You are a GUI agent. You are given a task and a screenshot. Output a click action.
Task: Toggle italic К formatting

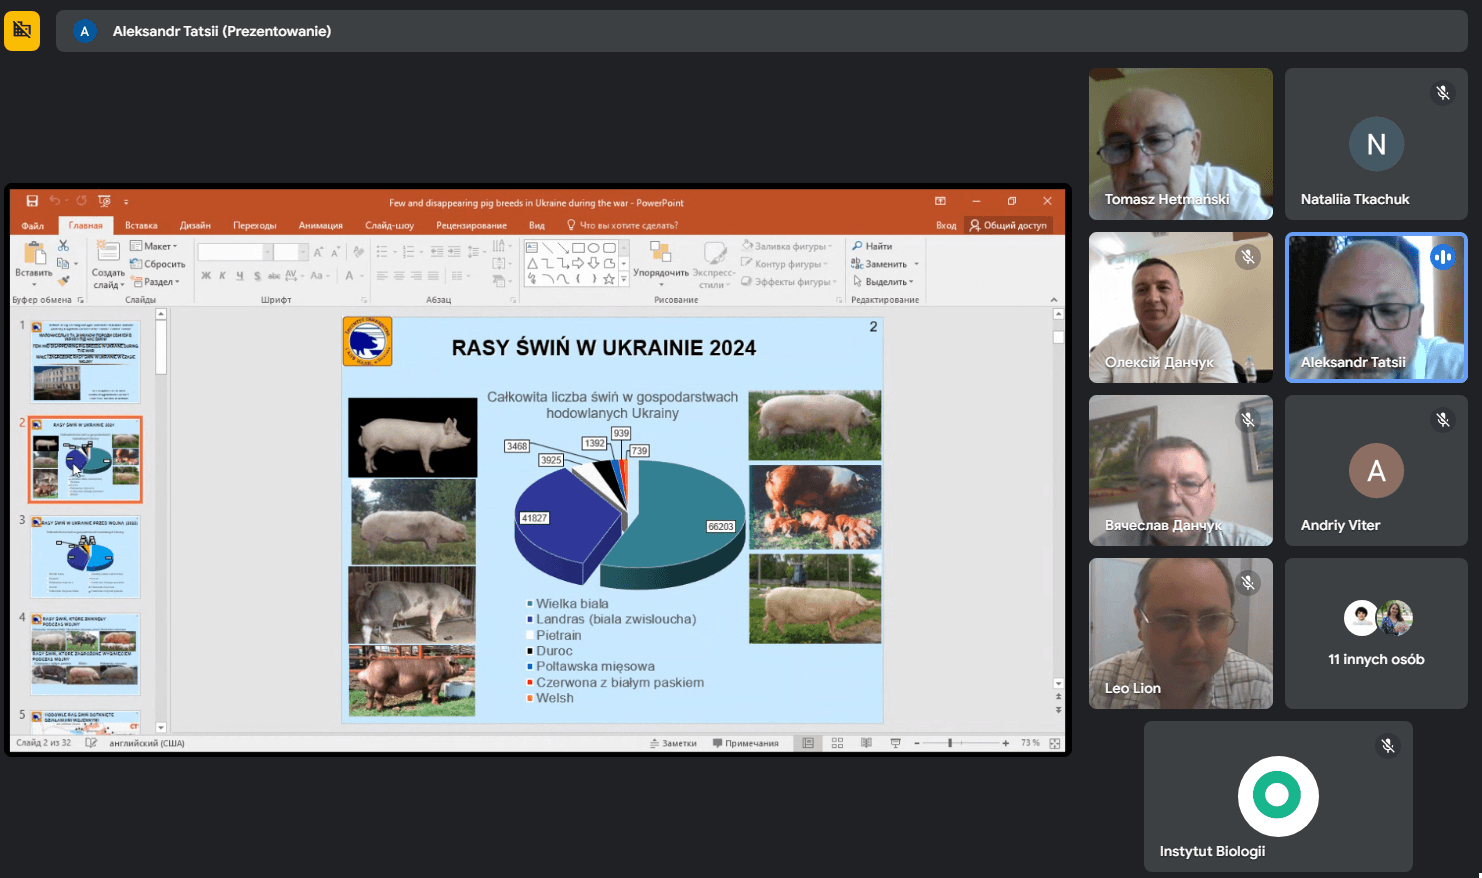click(x=222, y=276)
